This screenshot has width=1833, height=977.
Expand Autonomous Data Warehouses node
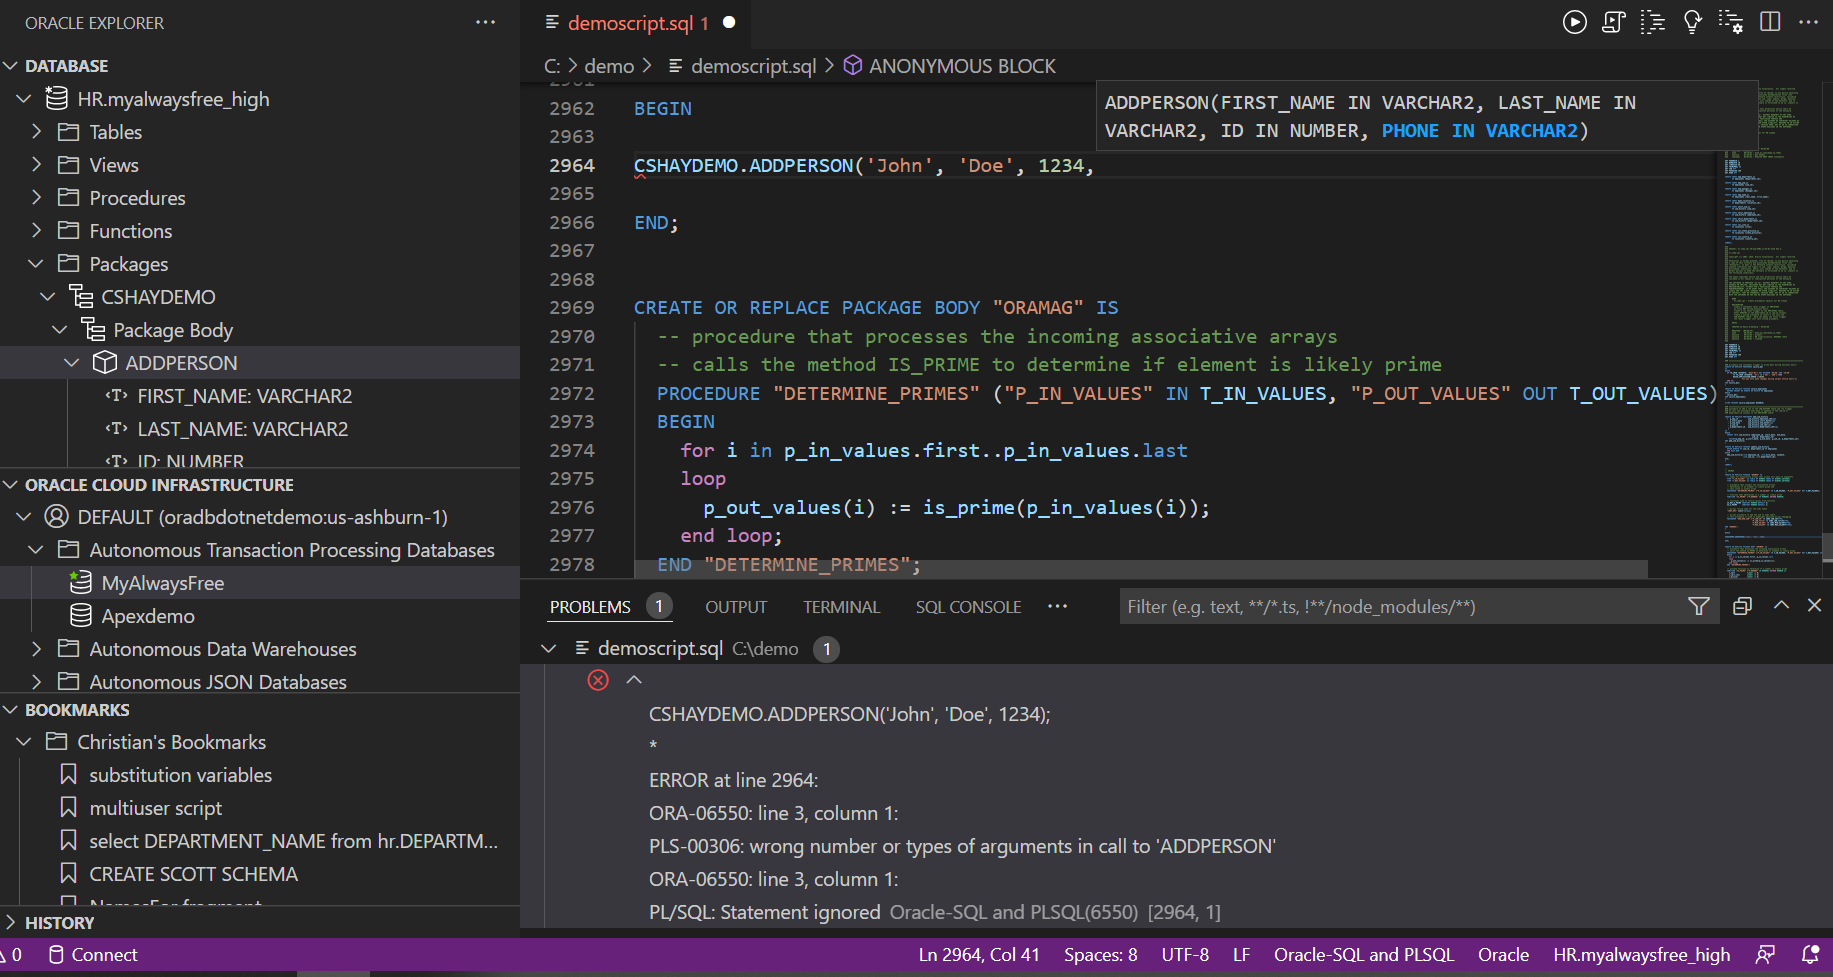click(37, 648)
